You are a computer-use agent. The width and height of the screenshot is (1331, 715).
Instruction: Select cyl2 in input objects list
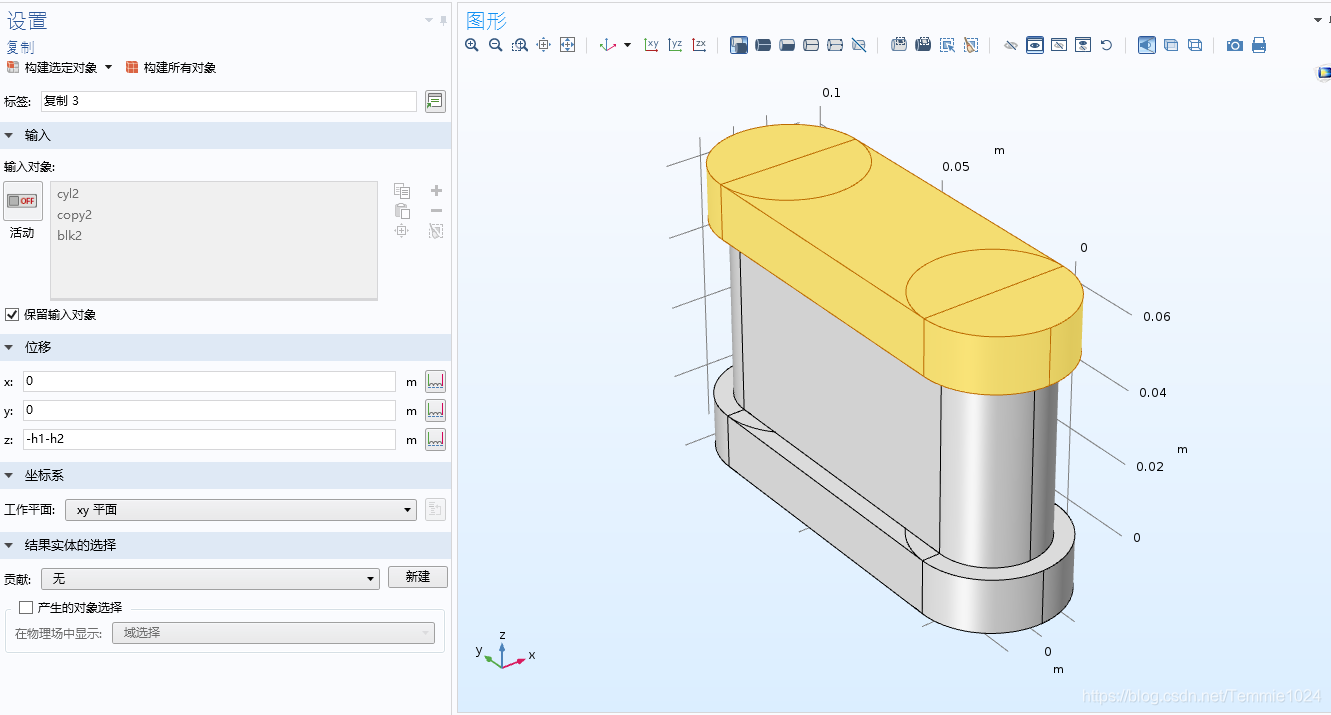coord(68,194)
